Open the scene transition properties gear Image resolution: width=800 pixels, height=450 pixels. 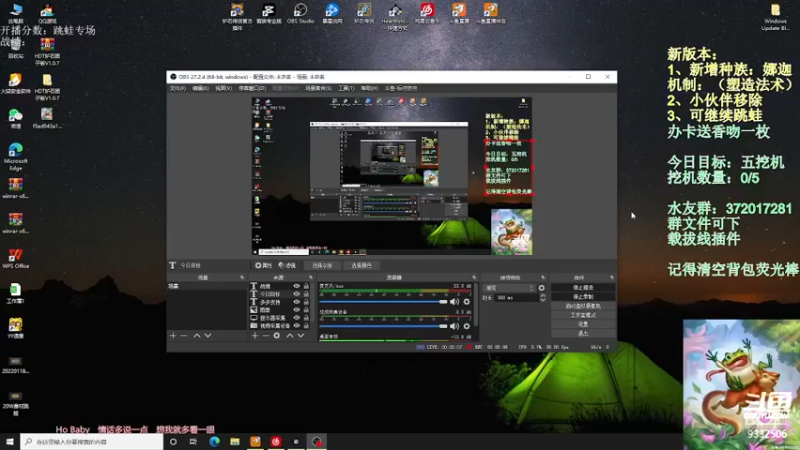coord(541,288)
